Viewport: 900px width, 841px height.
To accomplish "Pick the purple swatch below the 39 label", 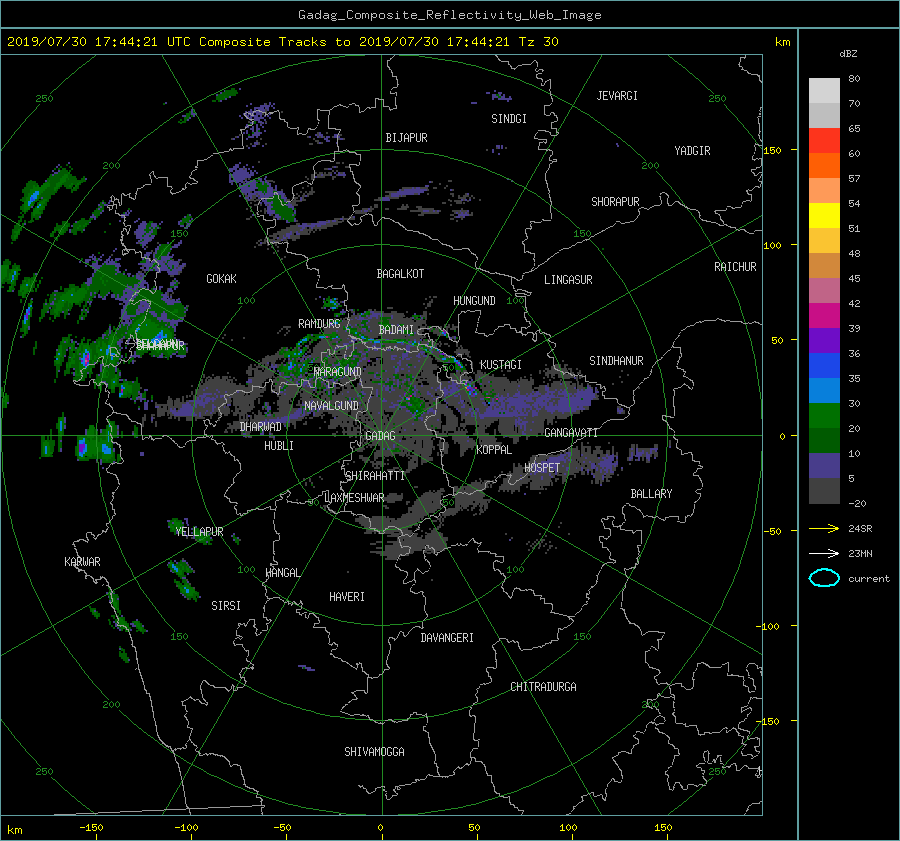I will click(x=824, y=340).
